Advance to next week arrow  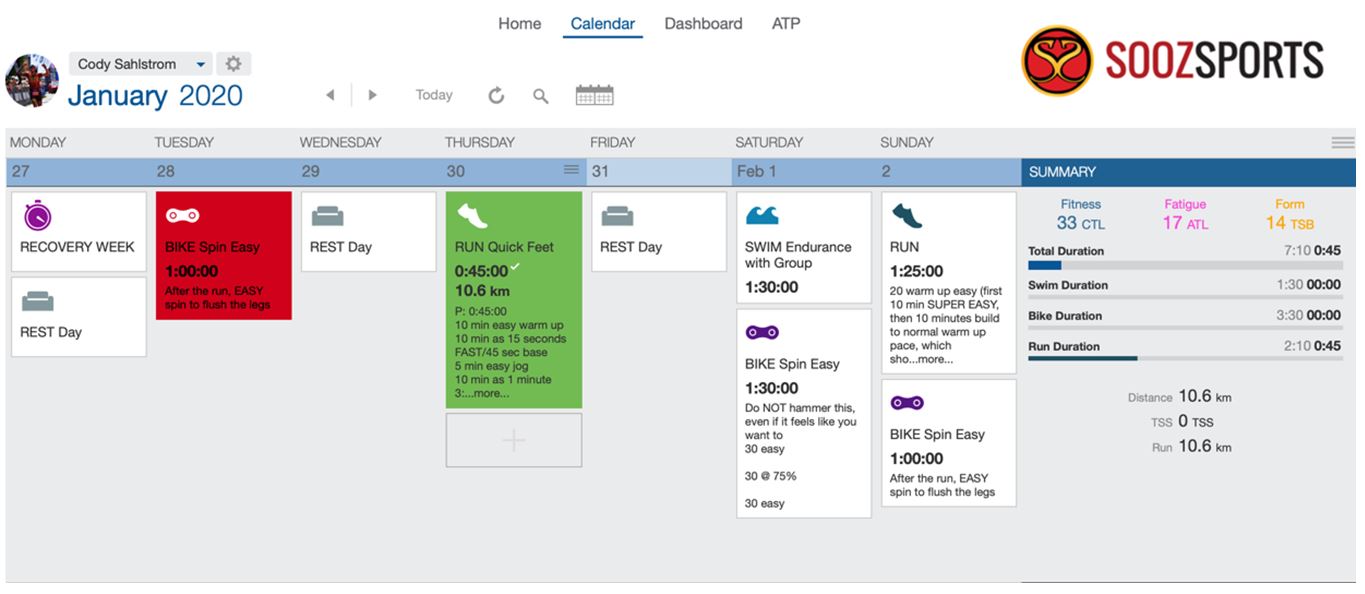[x=372, y=95]
